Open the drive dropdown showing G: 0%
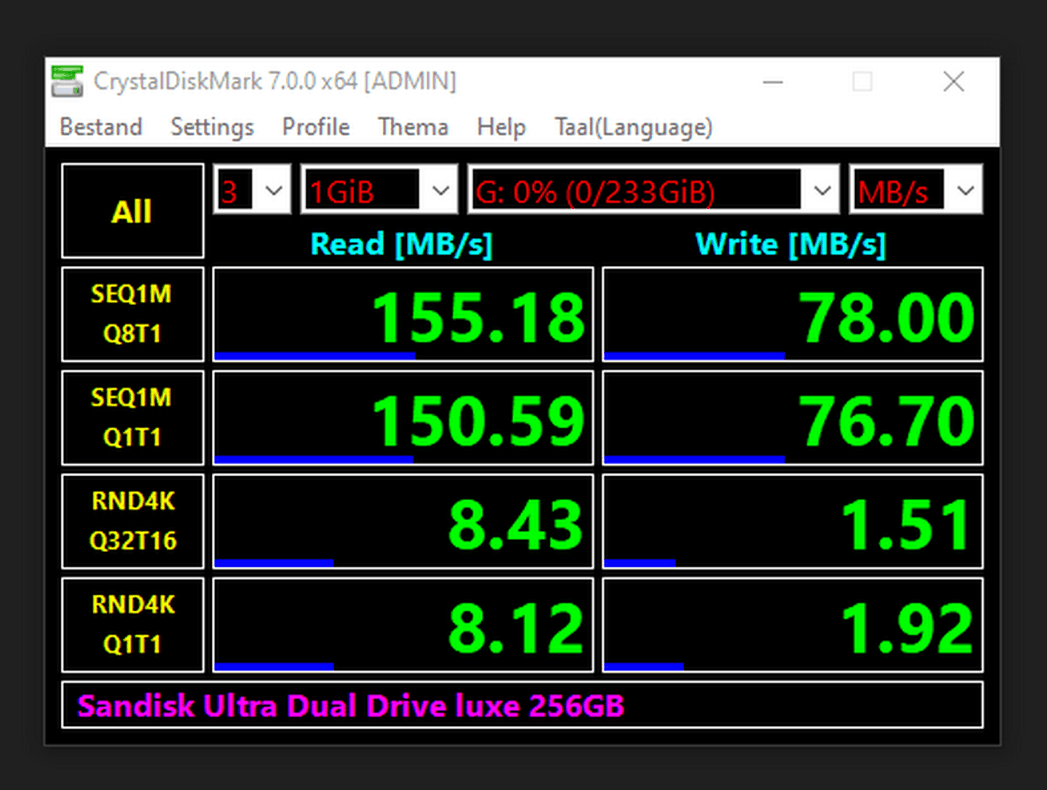Image resolution: width=1047 pixels, height=790 pixels. pyautogui.click(x=653, y=190)
